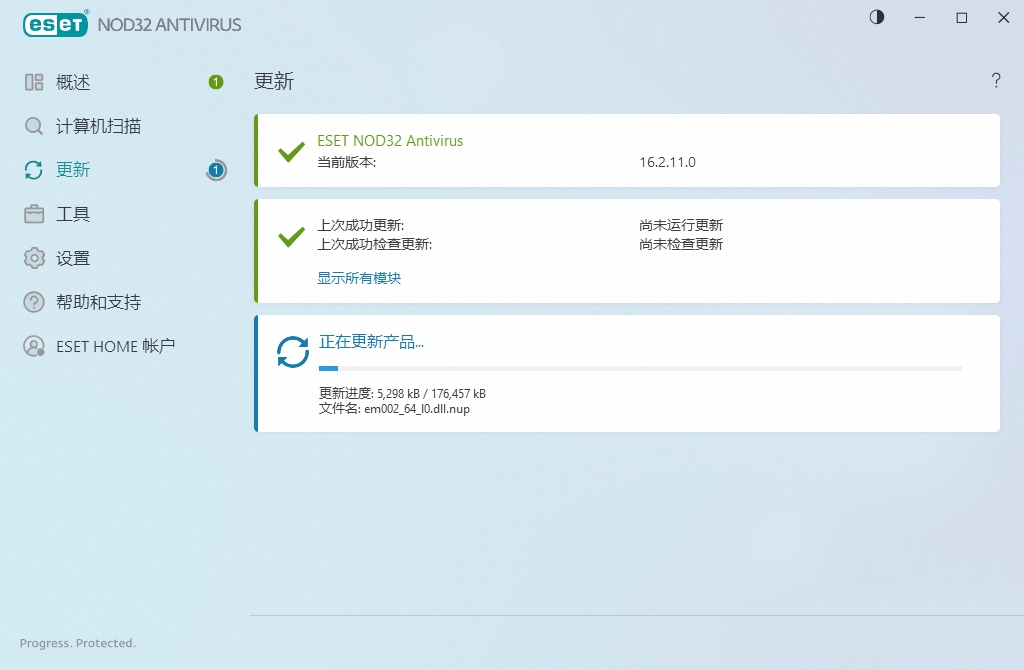Open page help with the question mark
1024x670 pixels.
tap(996, 81)
